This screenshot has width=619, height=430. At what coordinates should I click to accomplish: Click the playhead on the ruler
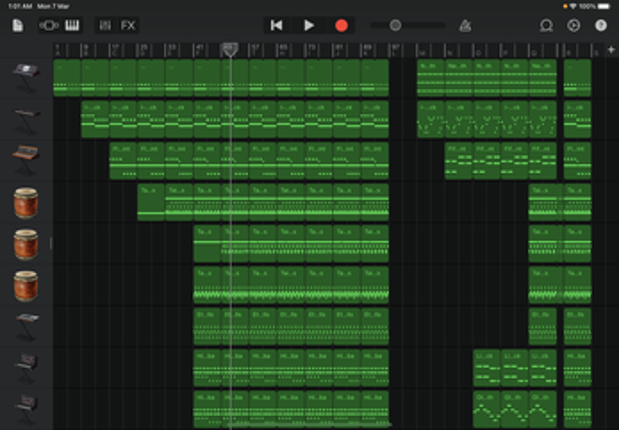[230, 48]
